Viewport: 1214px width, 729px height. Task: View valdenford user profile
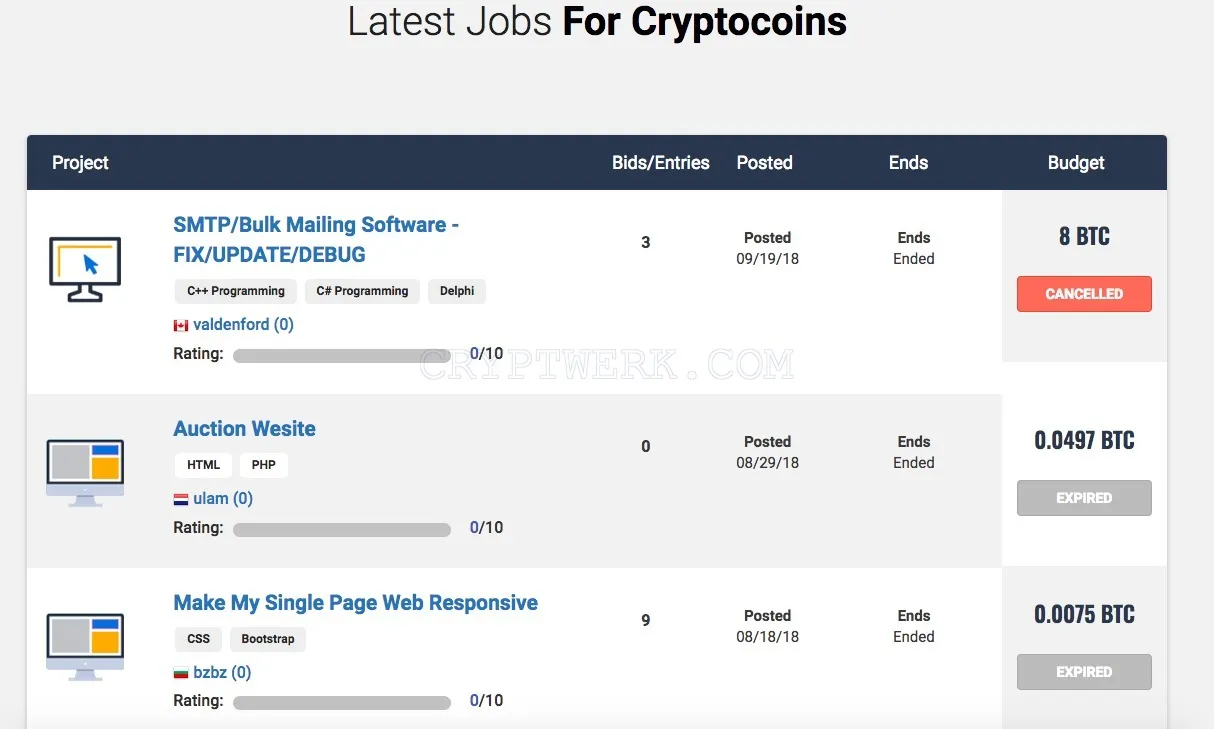[243, 325]
